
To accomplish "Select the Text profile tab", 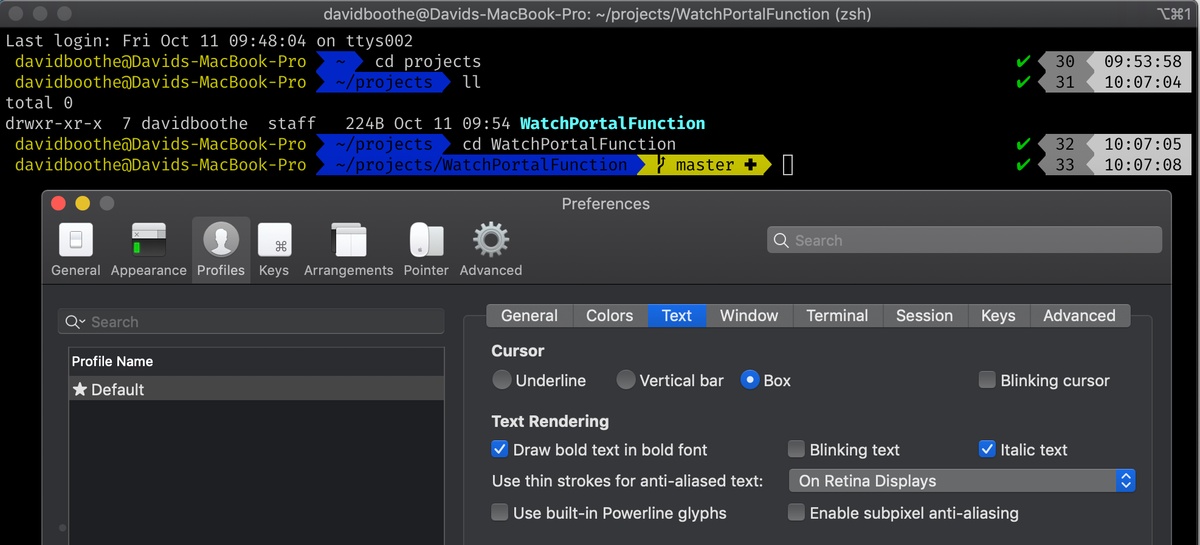I will click(677, 315).
